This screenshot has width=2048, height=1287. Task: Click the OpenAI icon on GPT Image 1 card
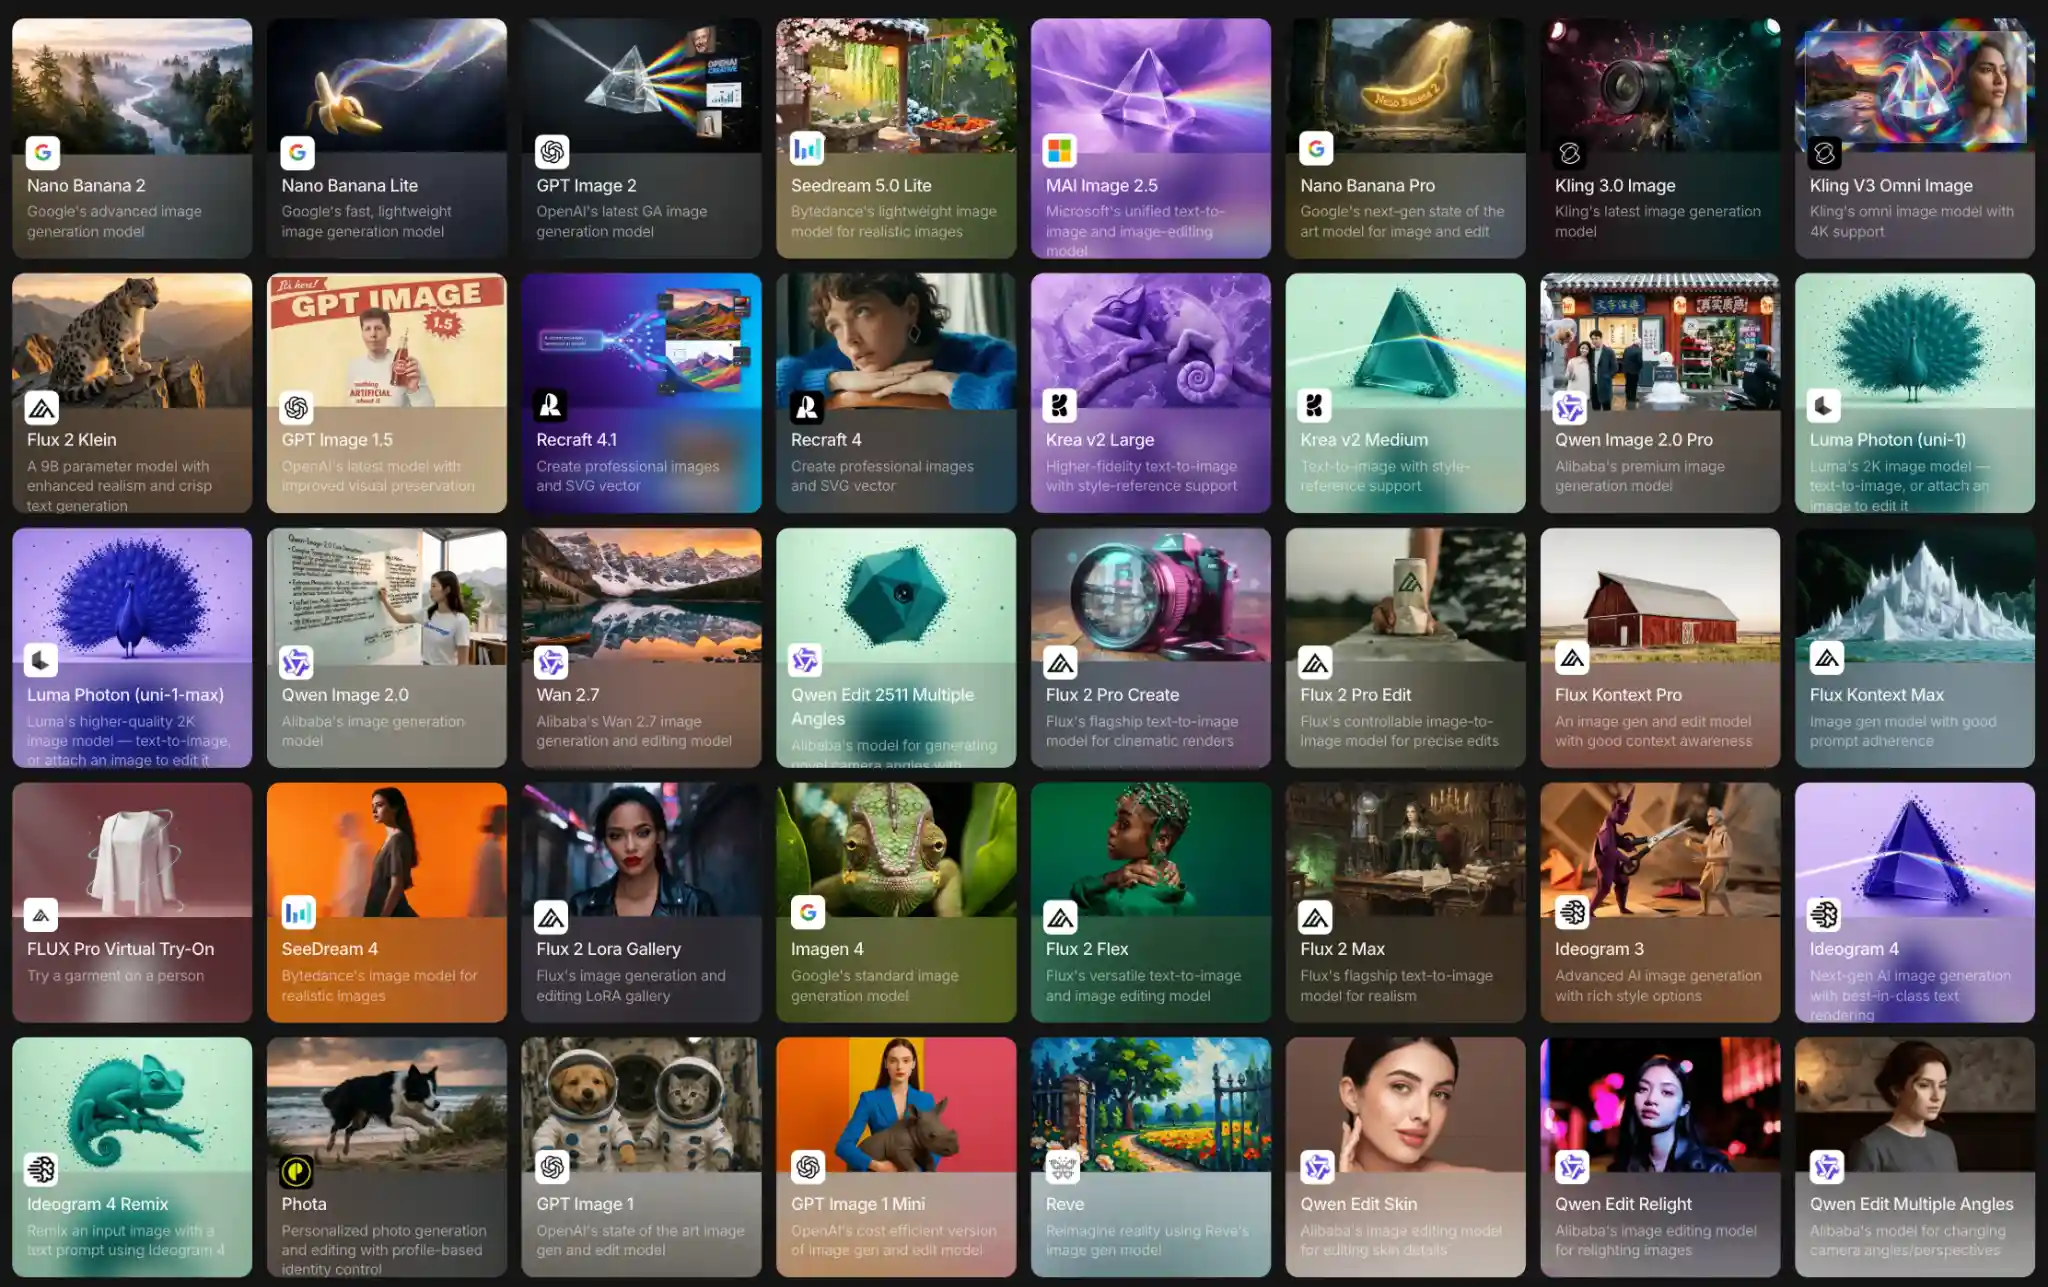(x=552, y=1167)
